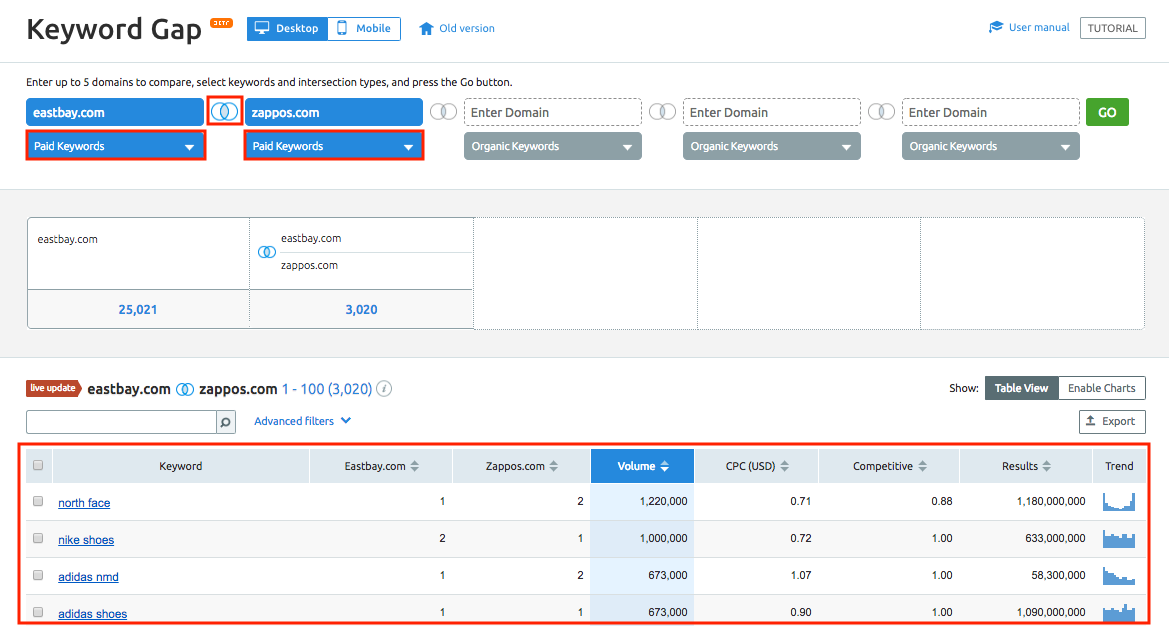Image resolution: width=1169 pixels, height=626 pixels.
Task: Check the adidas nmd row checkbox
Action: pos(38,575)
